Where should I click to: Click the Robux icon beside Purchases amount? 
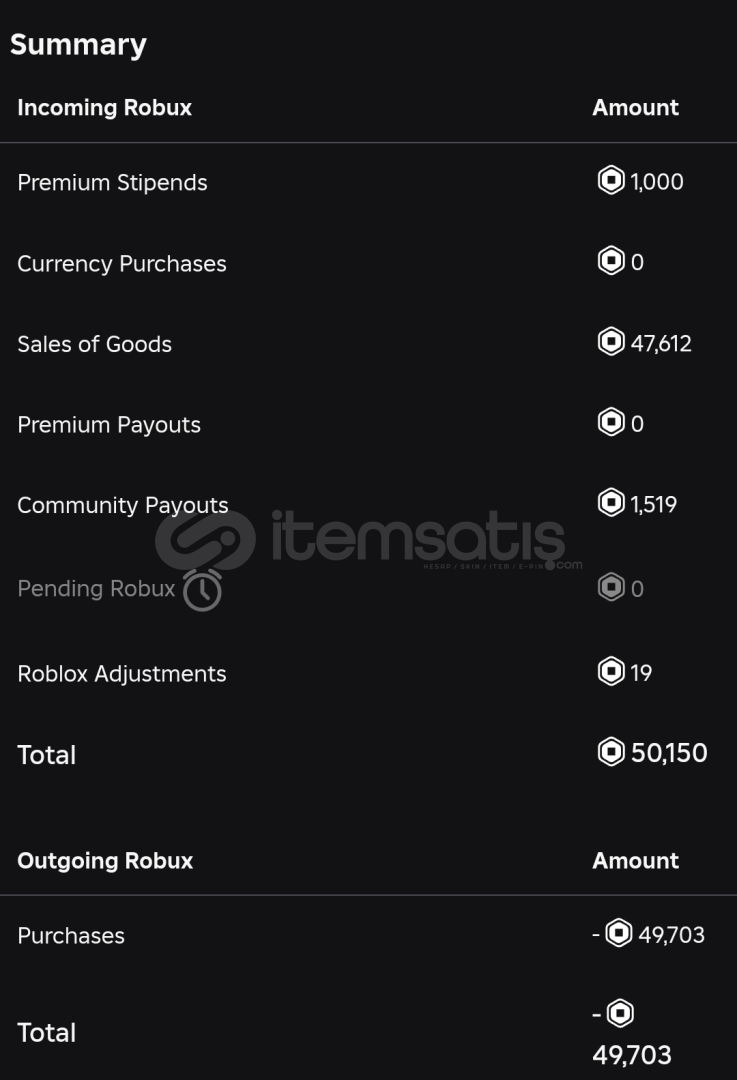click(x=619, y=934)
